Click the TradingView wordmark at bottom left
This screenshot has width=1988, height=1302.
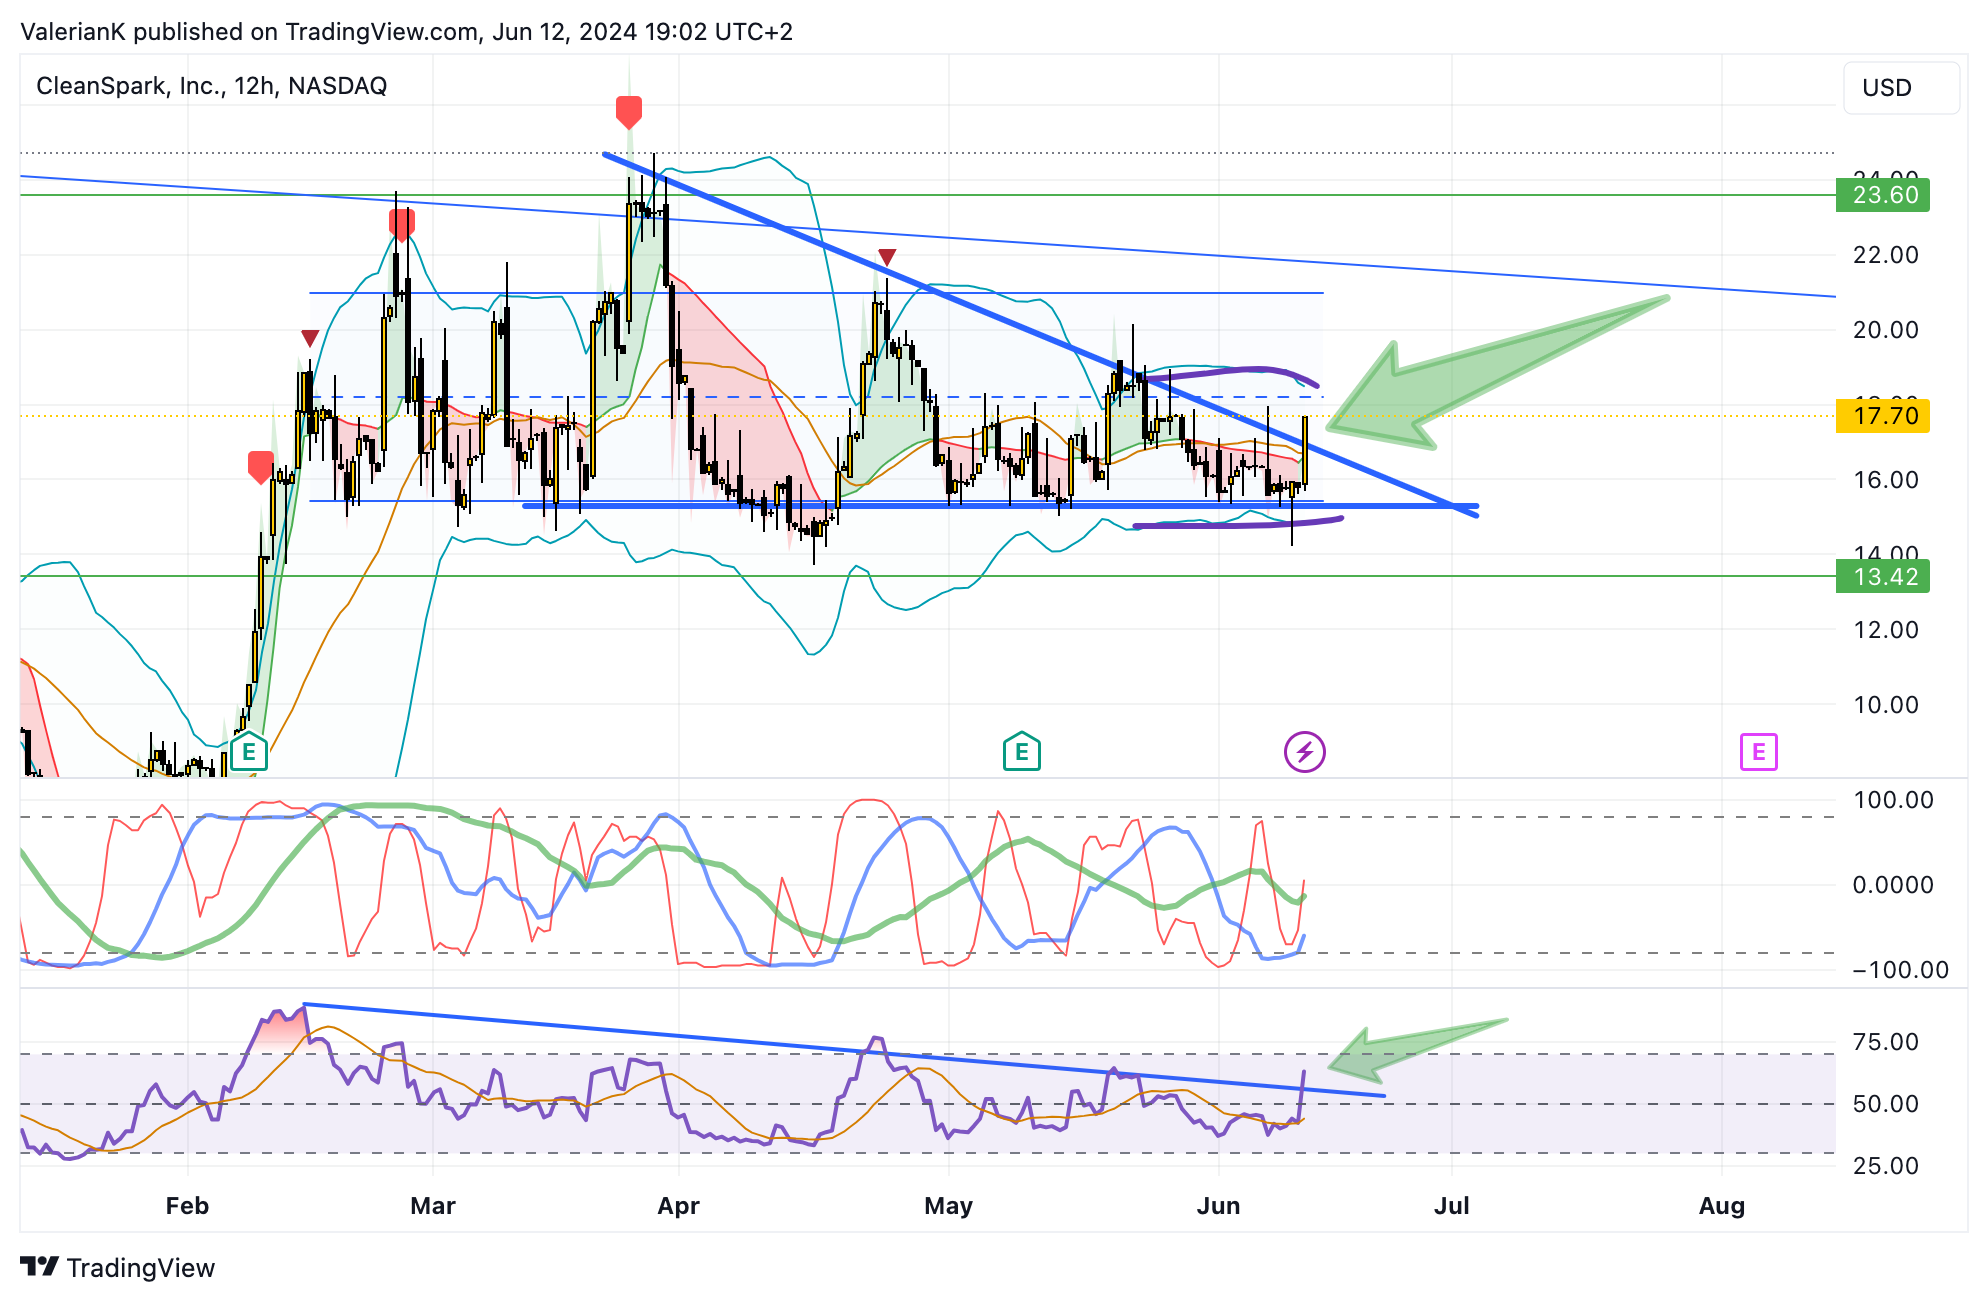(x=141, y=1268)
